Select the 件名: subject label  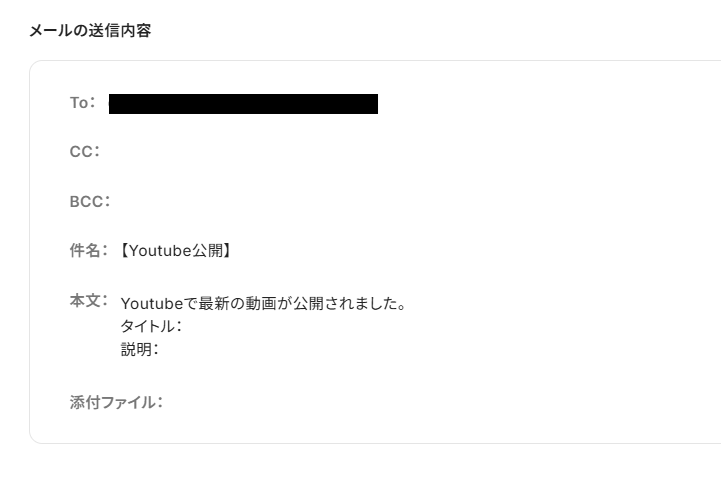click(x=89, y=251)
